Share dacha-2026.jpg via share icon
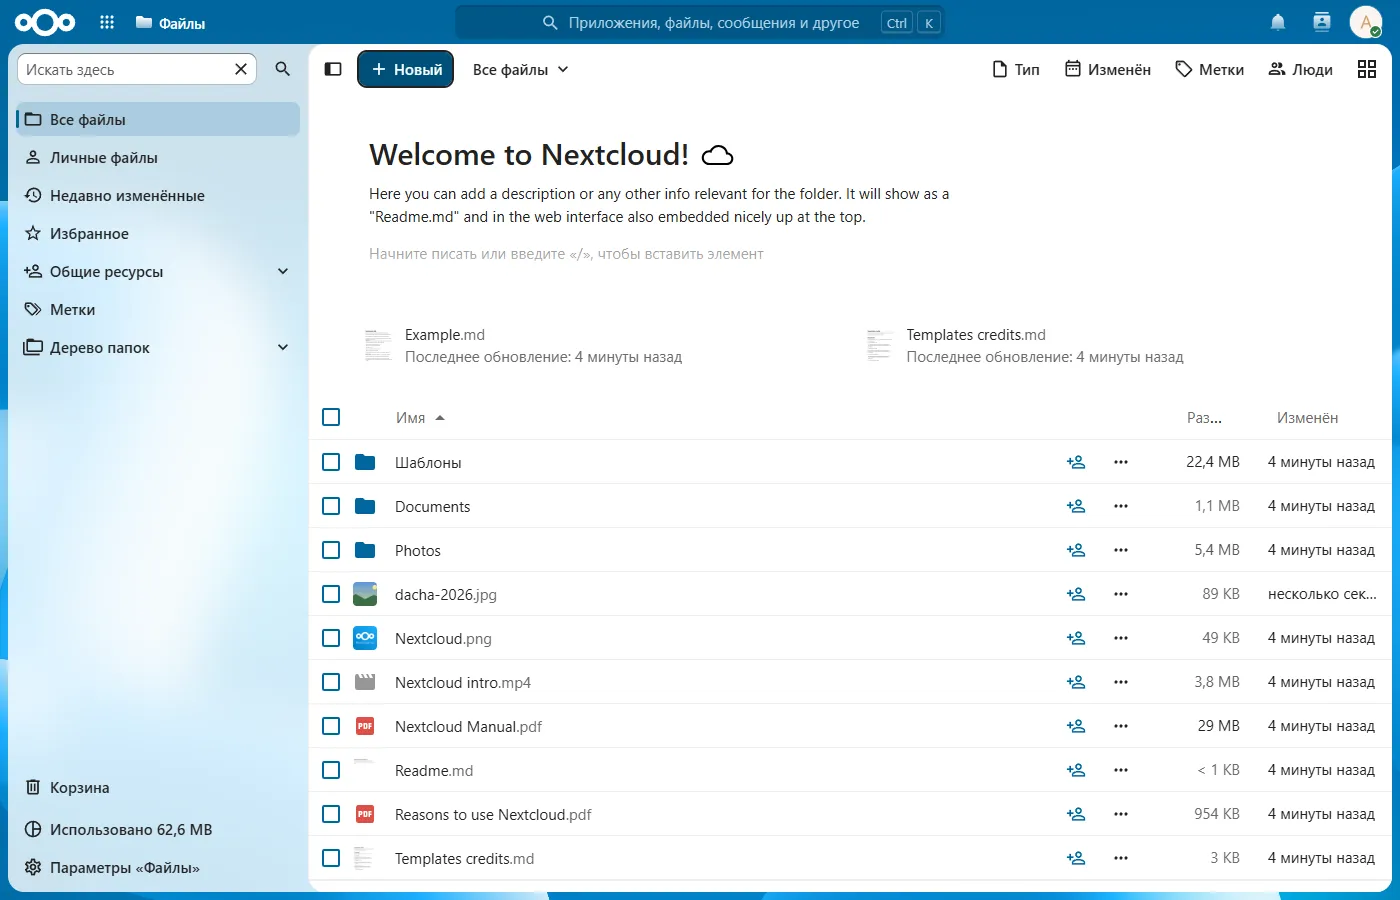Image resolution: width=1400 pixels, height=900 pixels. coord(1076,594)
